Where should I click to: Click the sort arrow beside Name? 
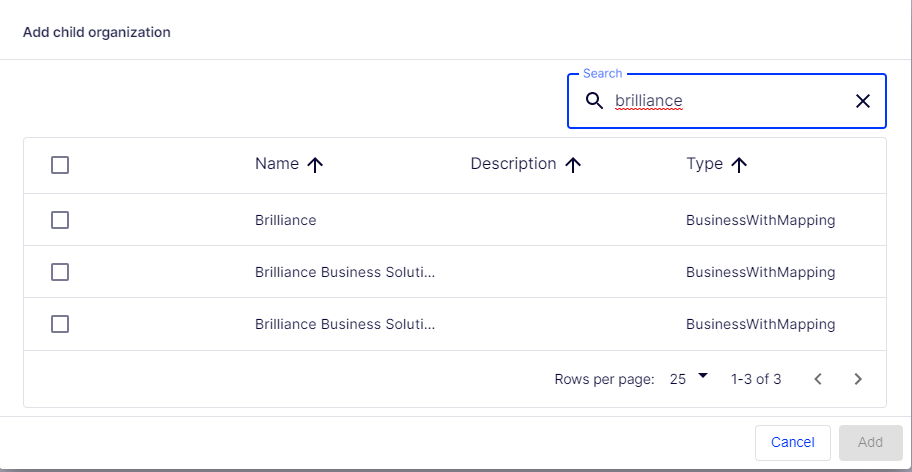pos(315,165)
